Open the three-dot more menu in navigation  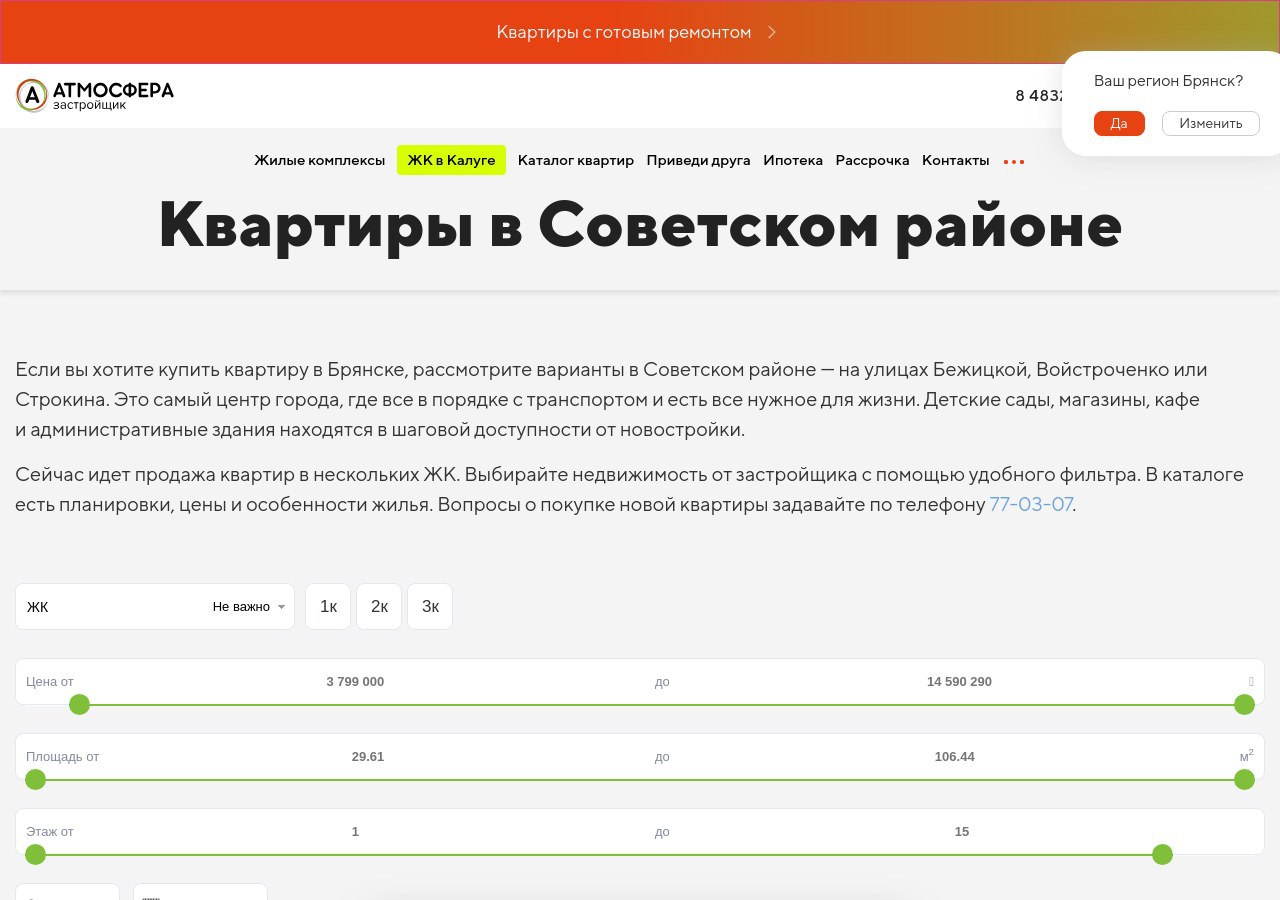click(1014, 161)
